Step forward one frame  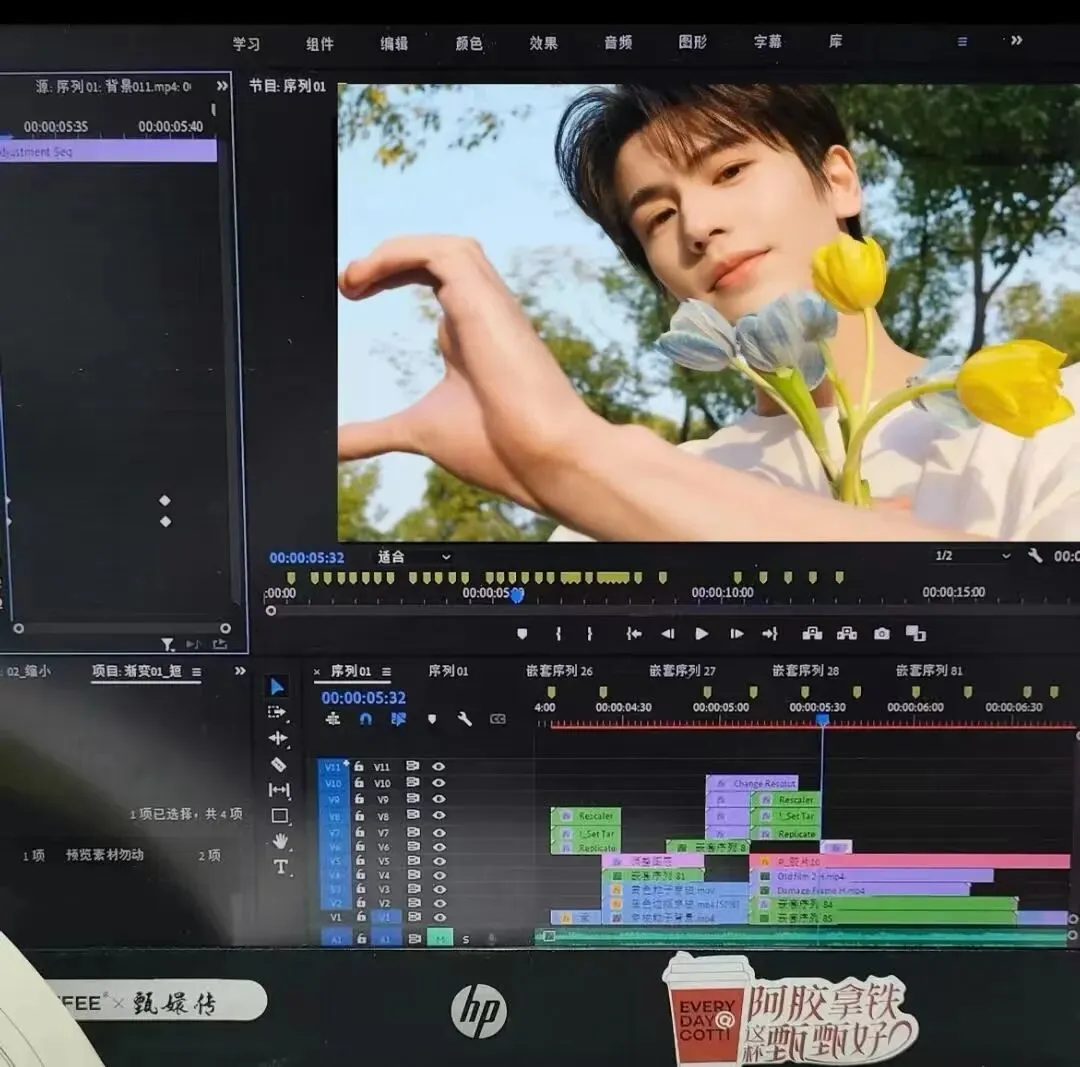tap(736, 634)
